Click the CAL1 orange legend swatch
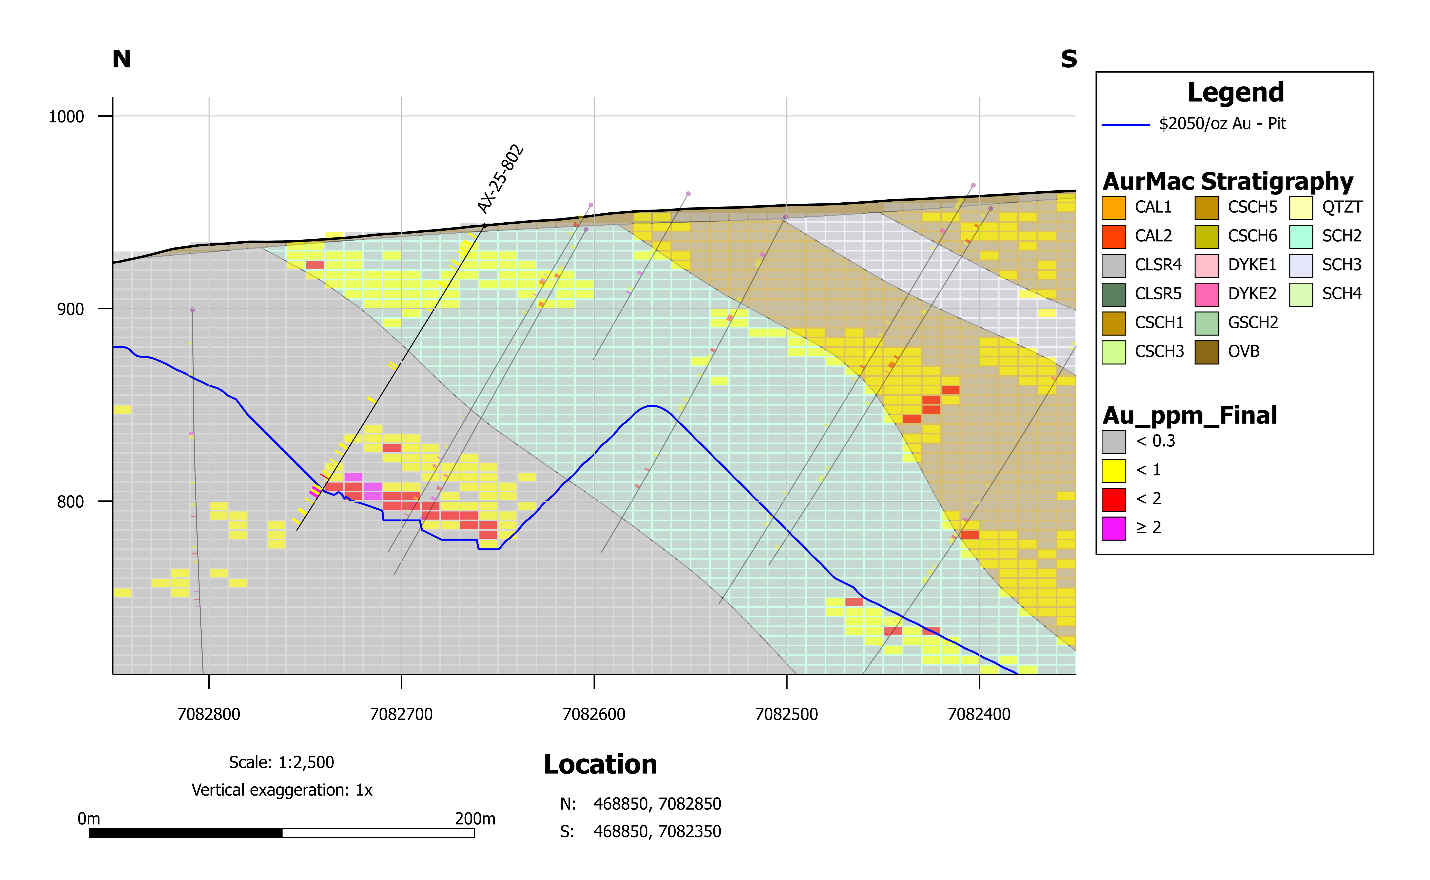 [x=1114, y=208]
